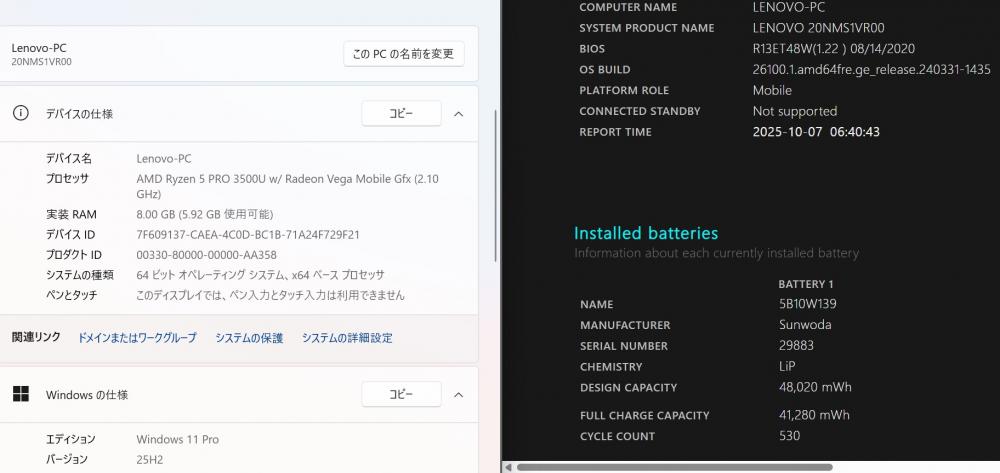Open the システムの詳細設定 link
The width and height of the screenshot is (1000, 473).
tap(347, 338)
